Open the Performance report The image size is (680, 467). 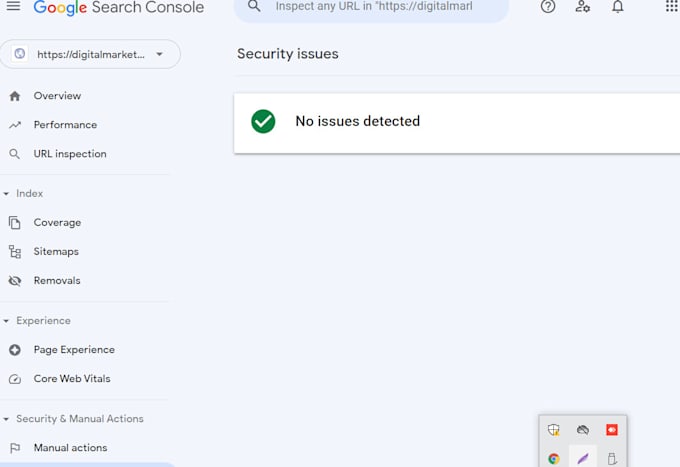65,125
